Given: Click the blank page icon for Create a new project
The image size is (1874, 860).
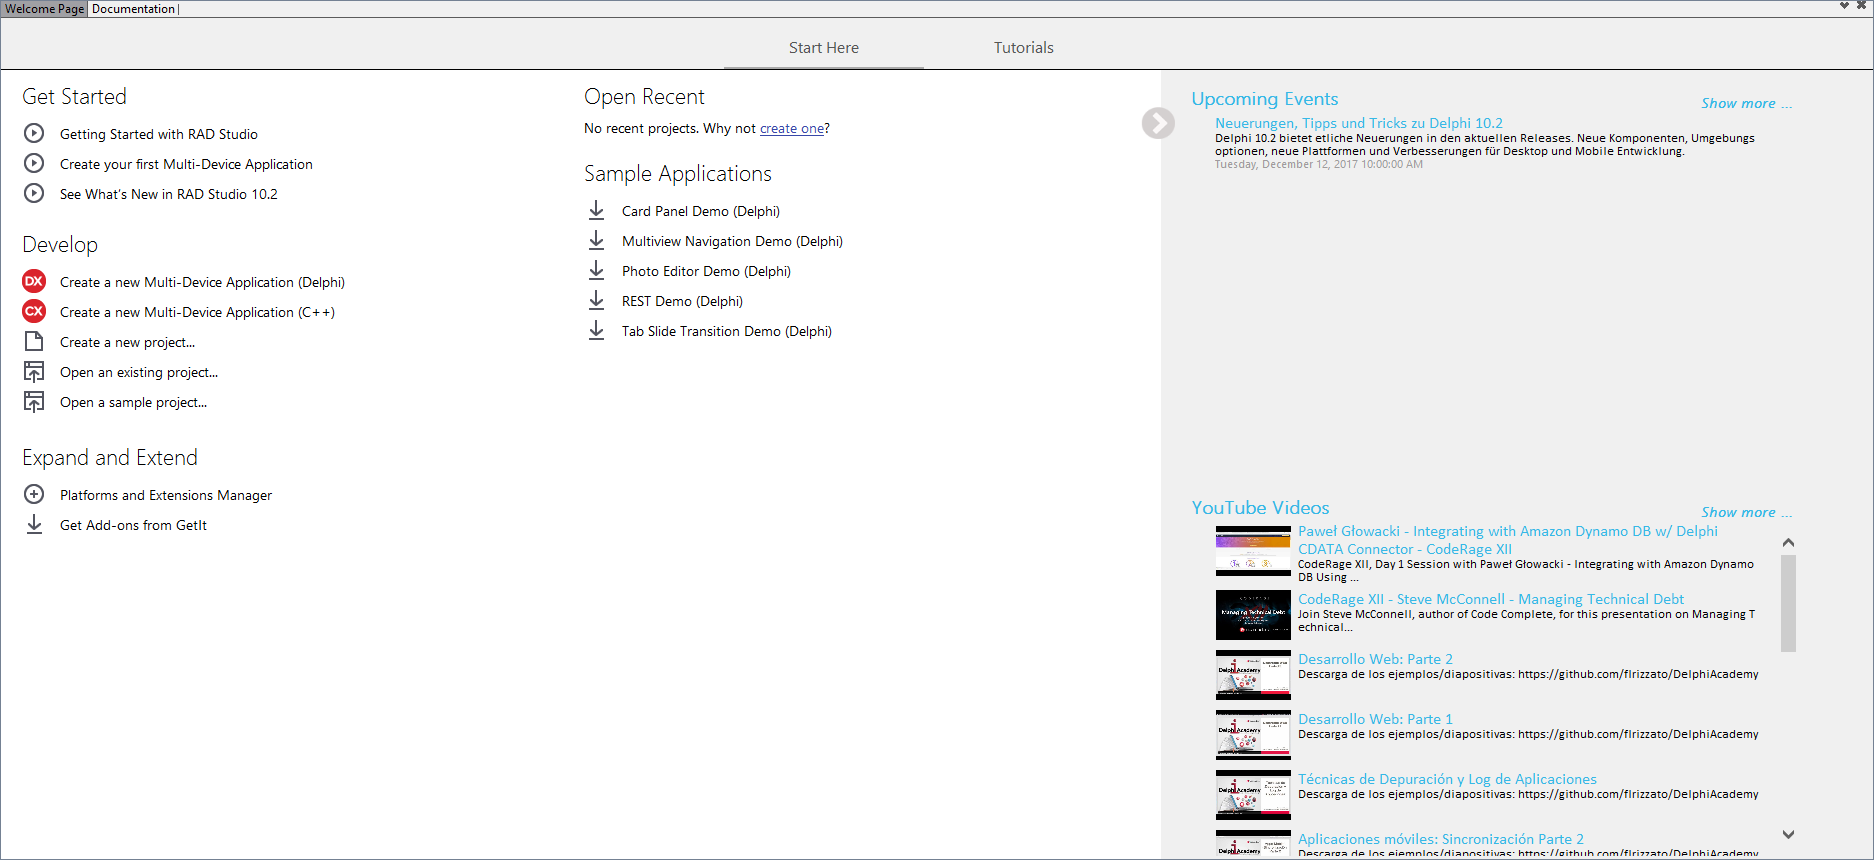Looking at the screenshot, I should [x=34, y=341].
